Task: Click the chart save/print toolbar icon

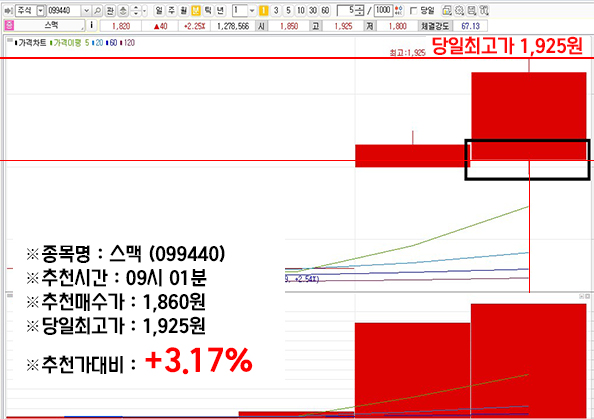Action: point(471,11)
